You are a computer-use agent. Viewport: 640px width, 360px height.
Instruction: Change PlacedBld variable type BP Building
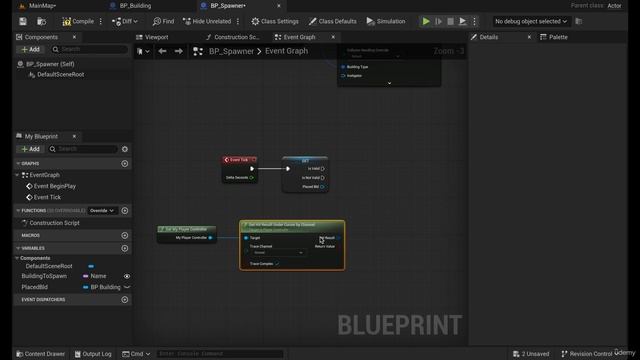(102, 287)
